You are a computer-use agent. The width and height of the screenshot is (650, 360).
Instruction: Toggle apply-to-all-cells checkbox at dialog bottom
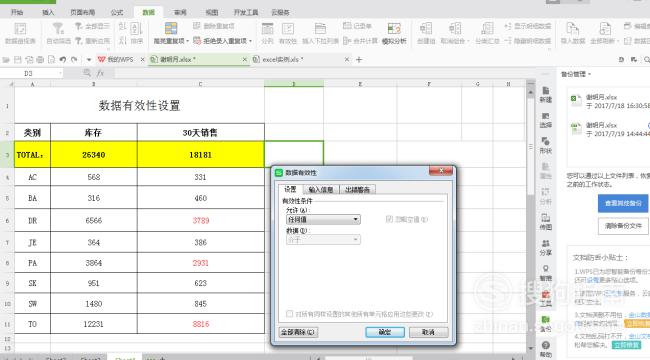coord(289,314)
